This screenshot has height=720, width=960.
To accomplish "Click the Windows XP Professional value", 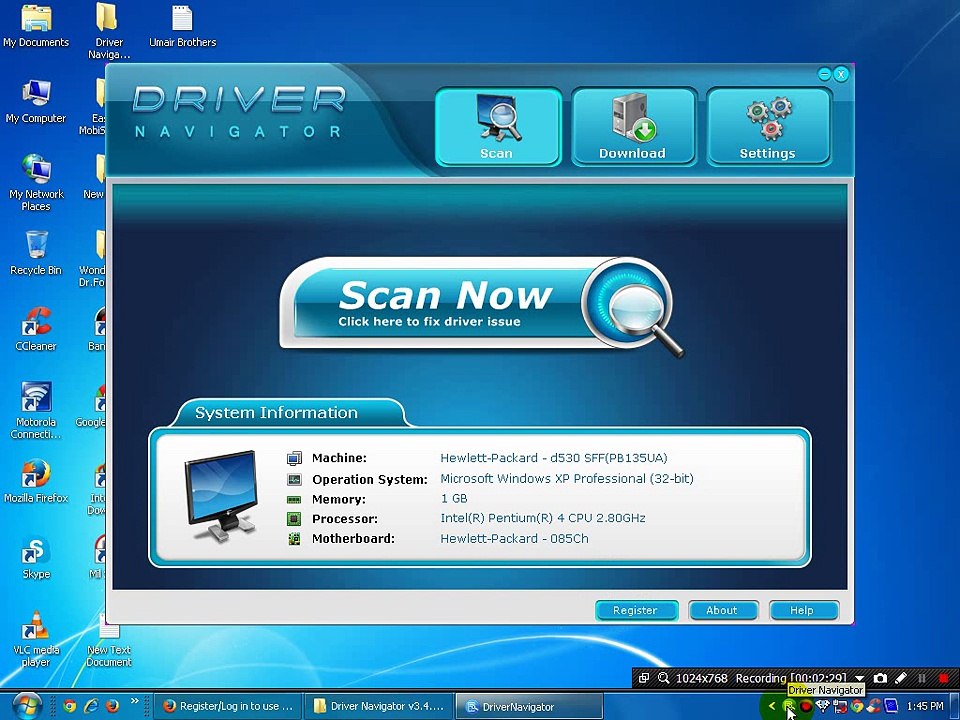I will [567, 479].
